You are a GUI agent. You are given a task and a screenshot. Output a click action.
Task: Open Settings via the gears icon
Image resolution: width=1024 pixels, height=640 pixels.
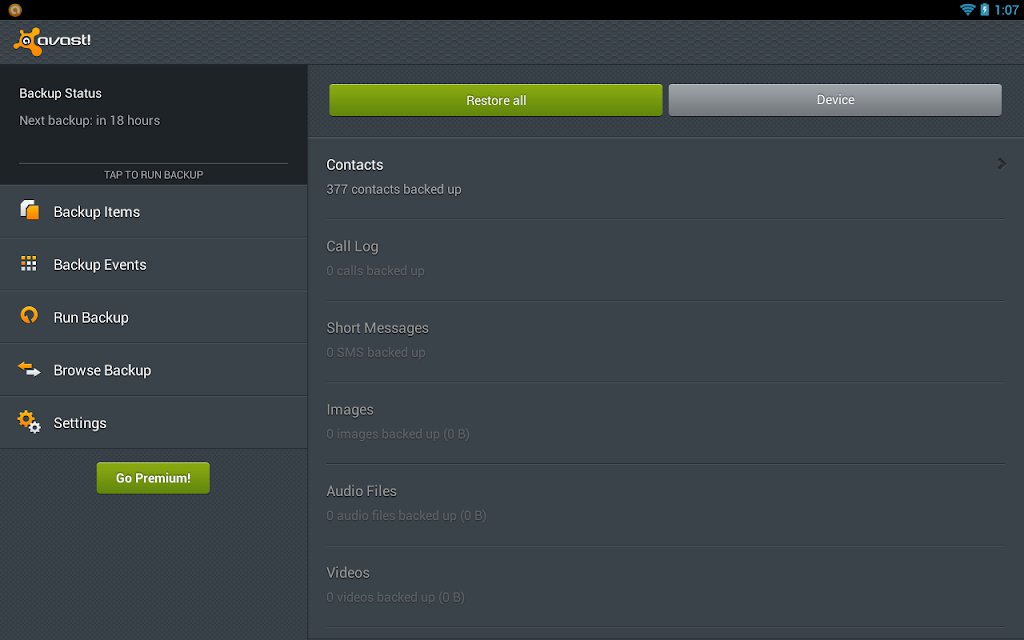click(x=29, y=422)
